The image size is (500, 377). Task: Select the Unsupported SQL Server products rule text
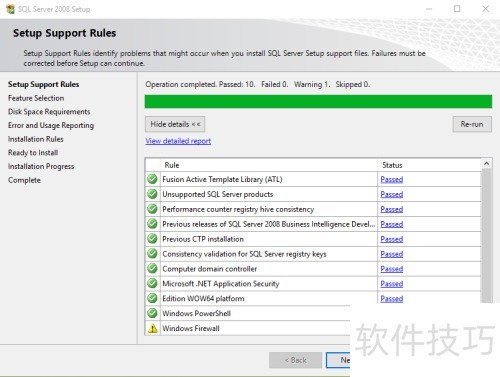pos(218,194)
